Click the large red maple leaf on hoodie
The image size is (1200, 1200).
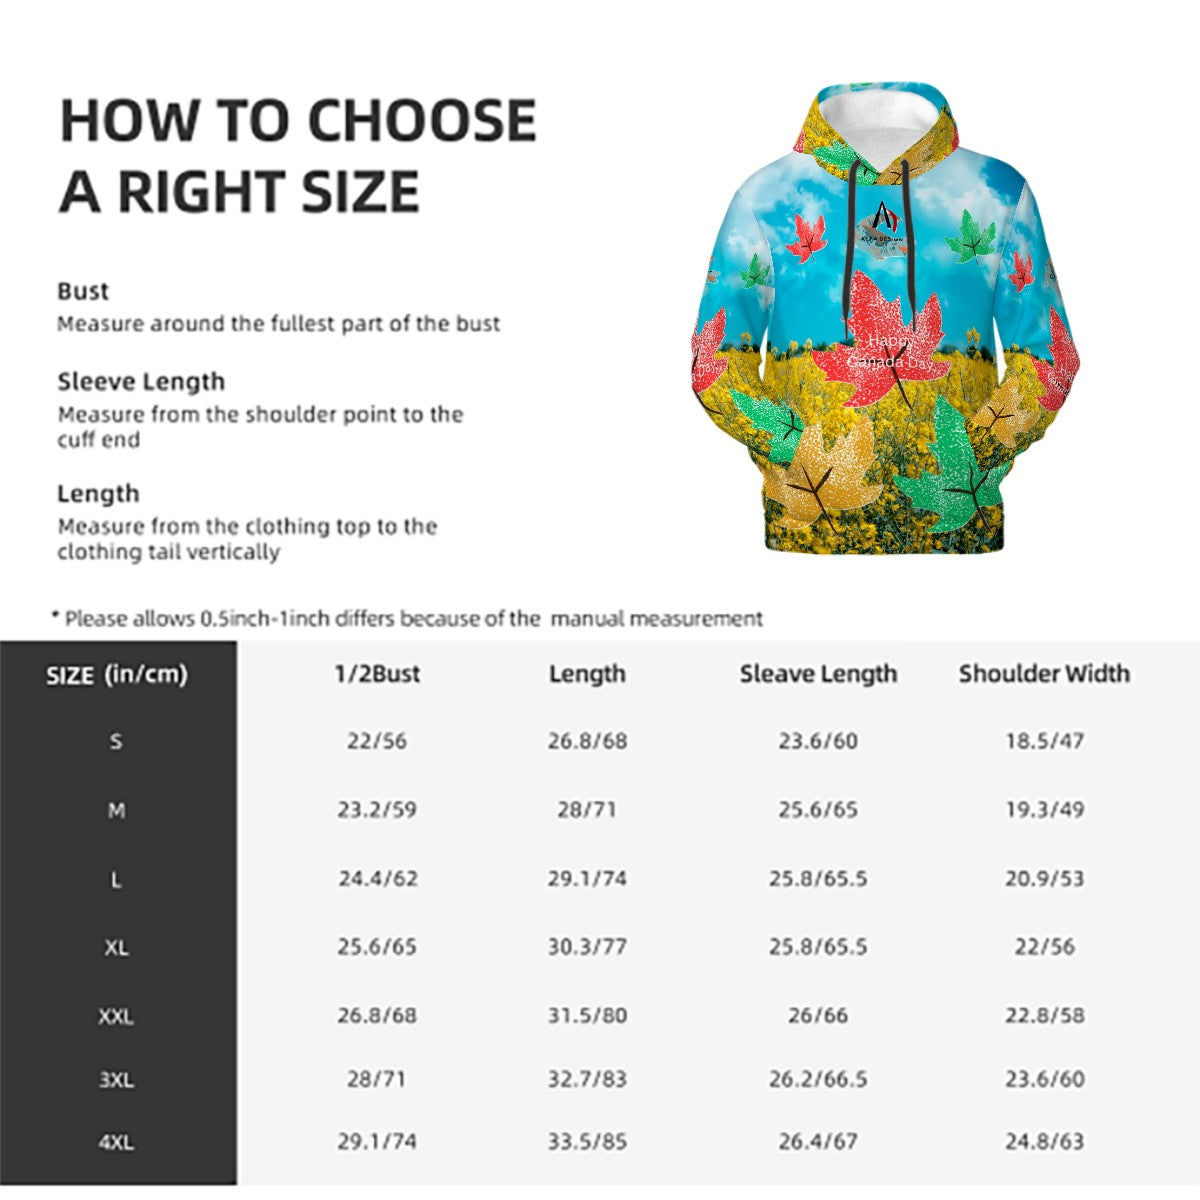[x=882, y=345]
